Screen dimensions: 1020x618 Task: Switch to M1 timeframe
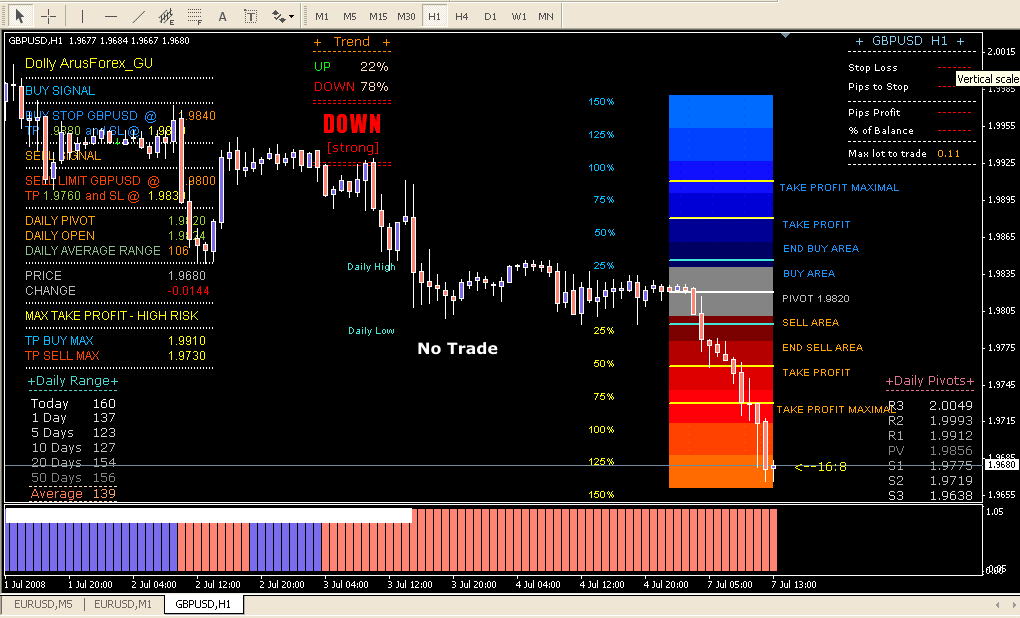[321, 17]
